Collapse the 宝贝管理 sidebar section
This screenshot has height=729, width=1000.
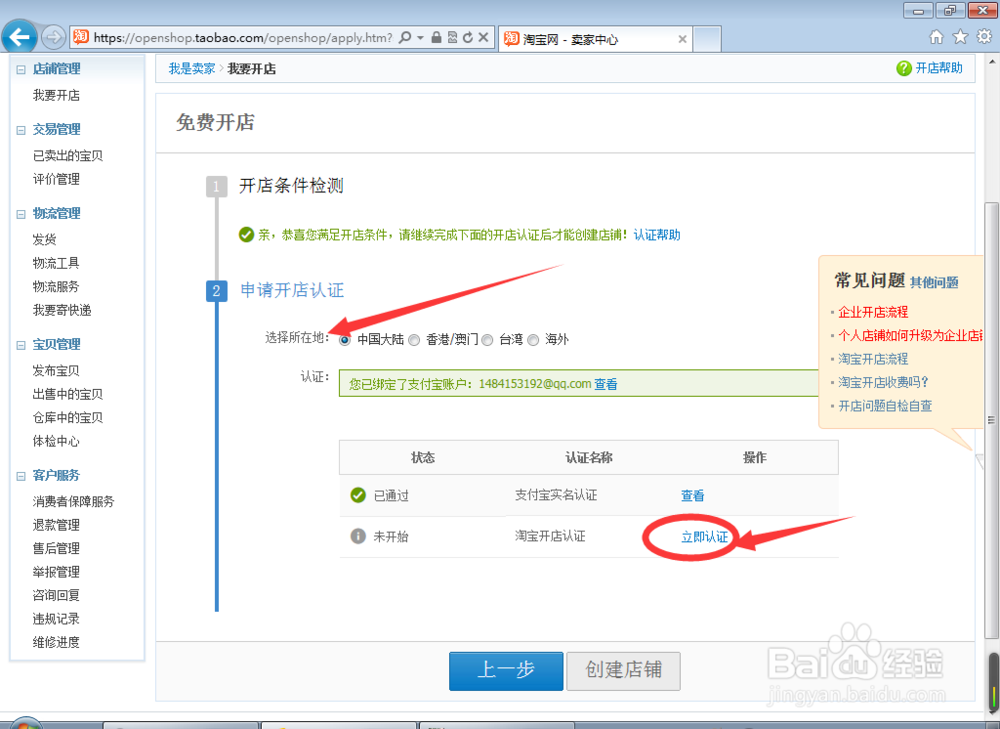pyautogui.click(x=21, y=345)
